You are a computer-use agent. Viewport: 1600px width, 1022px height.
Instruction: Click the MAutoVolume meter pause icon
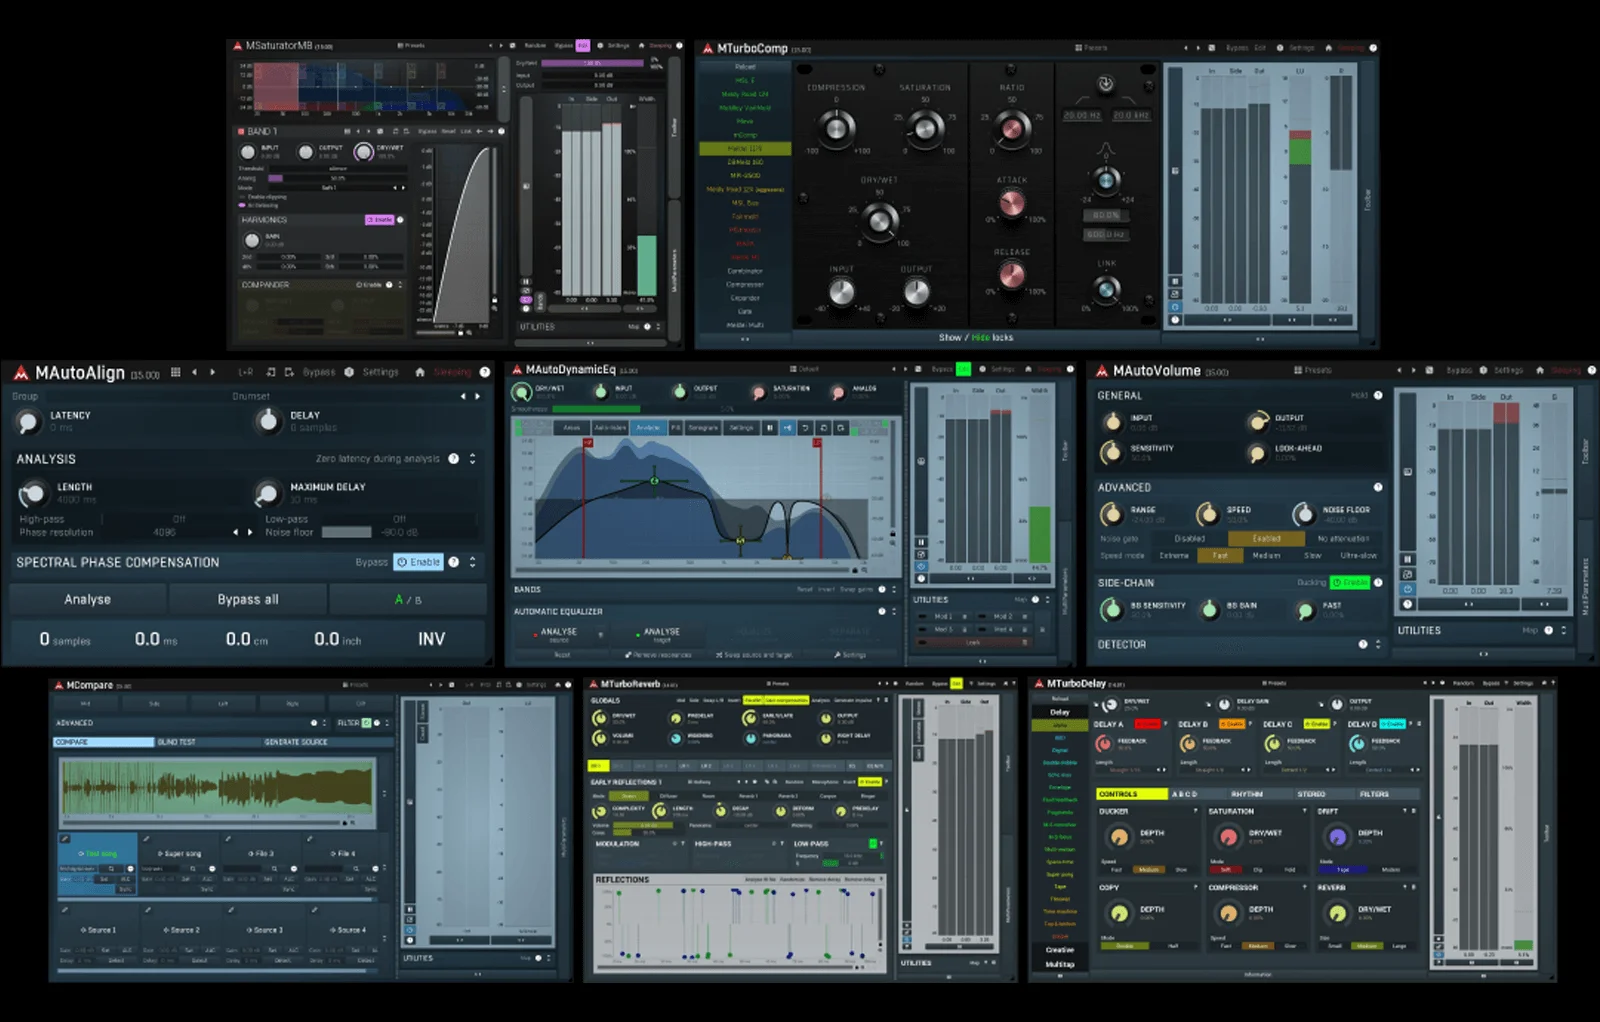[x=1408, y=559]
